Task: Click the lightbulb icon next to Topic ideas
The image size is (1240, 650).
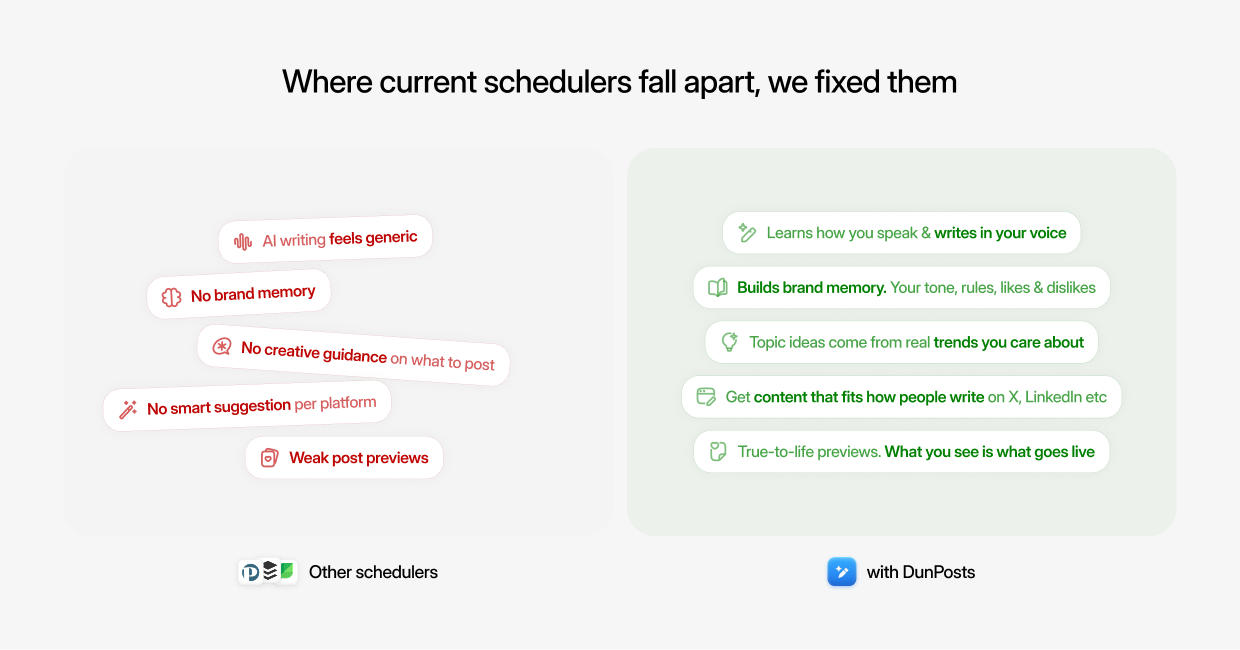Action: click(730, 342)
